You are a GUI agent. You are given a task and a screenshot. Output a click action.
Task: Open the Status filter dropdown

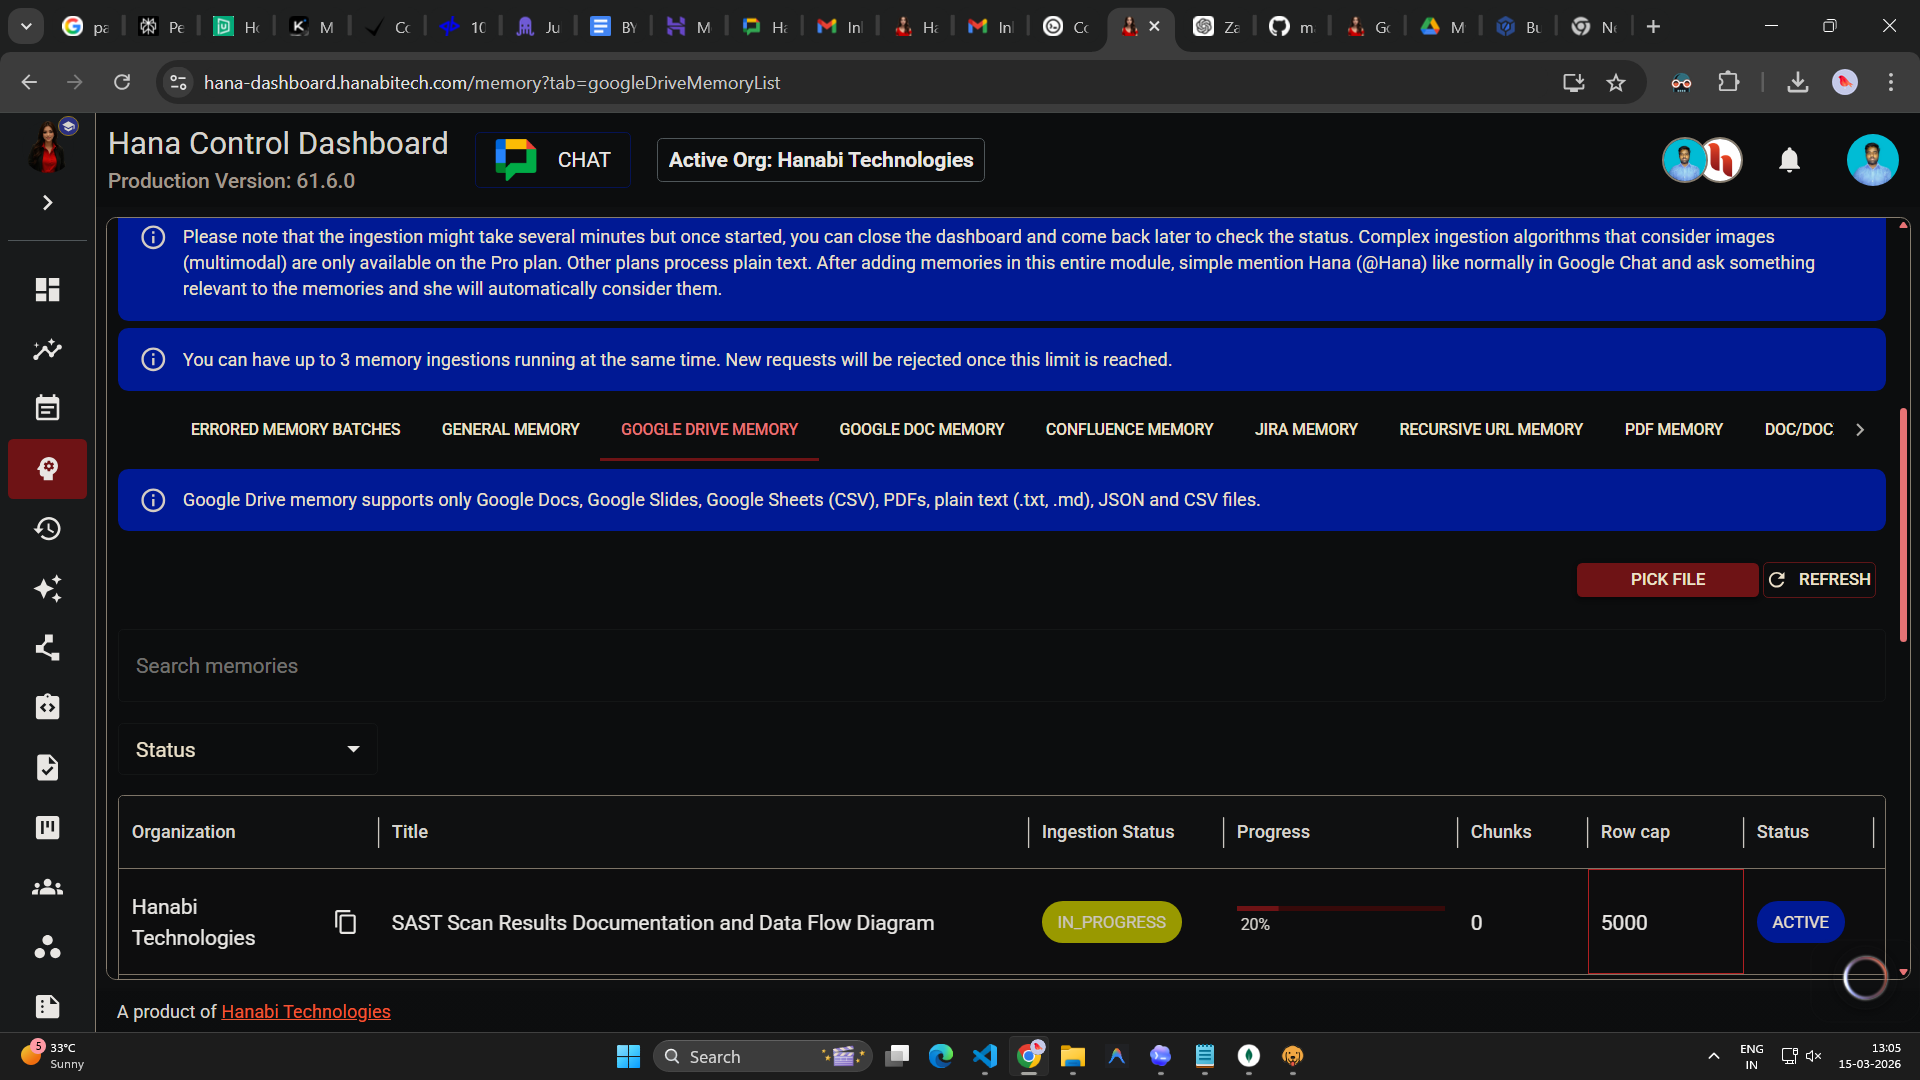(x=247, y=750)
